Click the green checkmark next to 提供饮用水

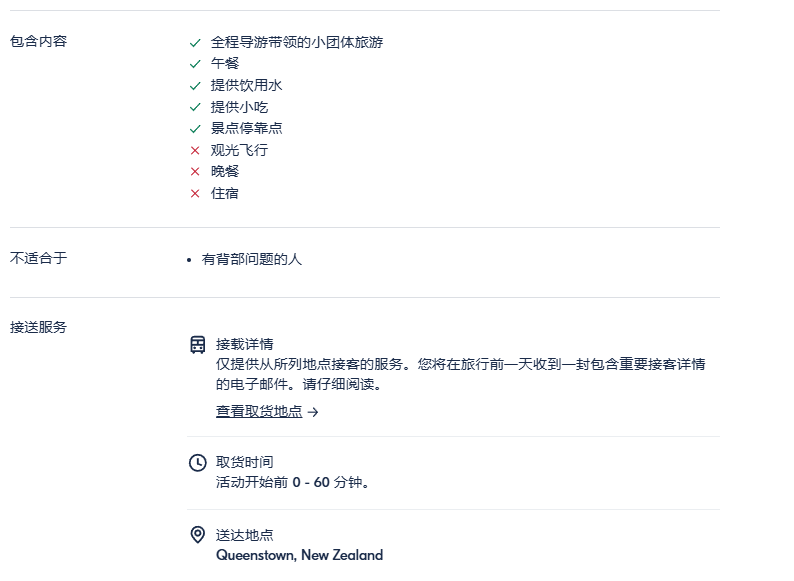pos(195,86)
